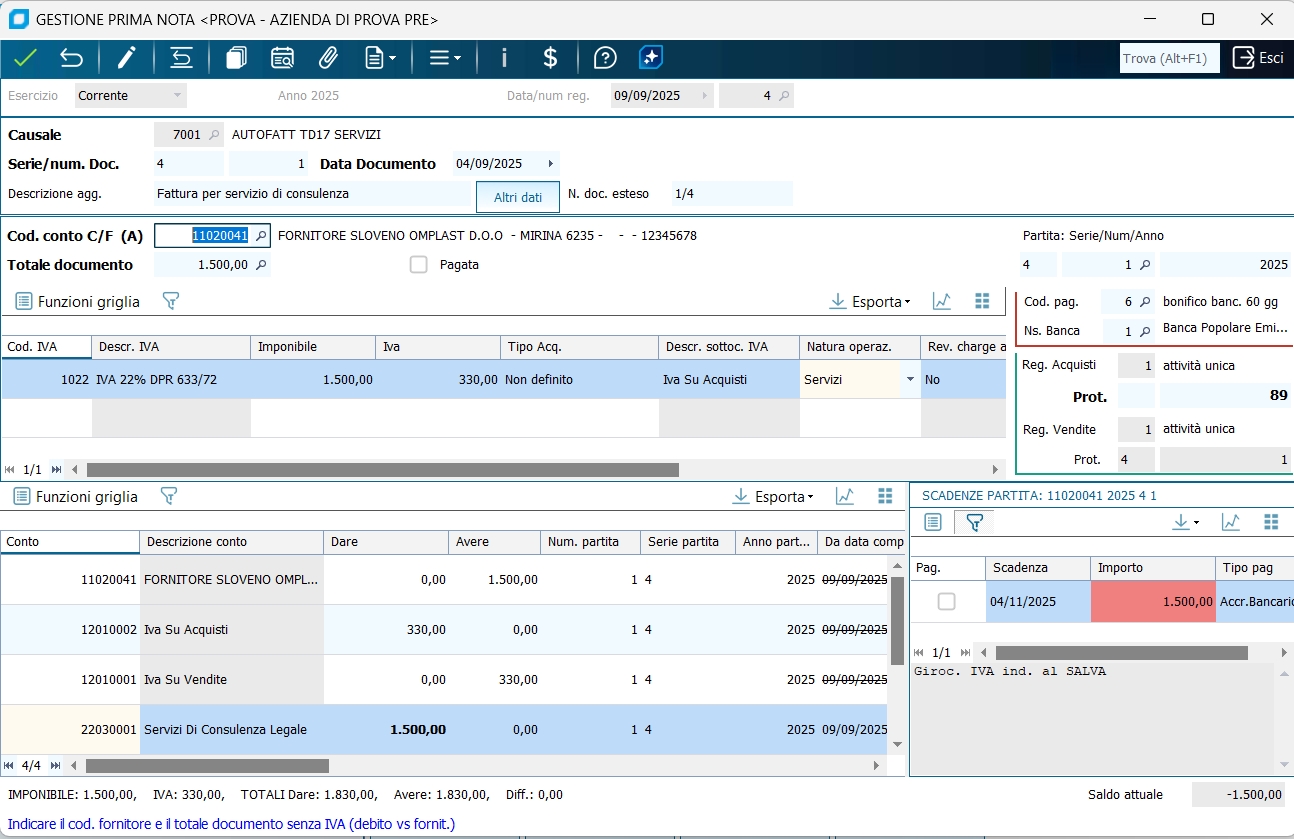Click the filter icon in IVA grid
This screenshot has height=839, width=1294.
click(x=170, y=301)
